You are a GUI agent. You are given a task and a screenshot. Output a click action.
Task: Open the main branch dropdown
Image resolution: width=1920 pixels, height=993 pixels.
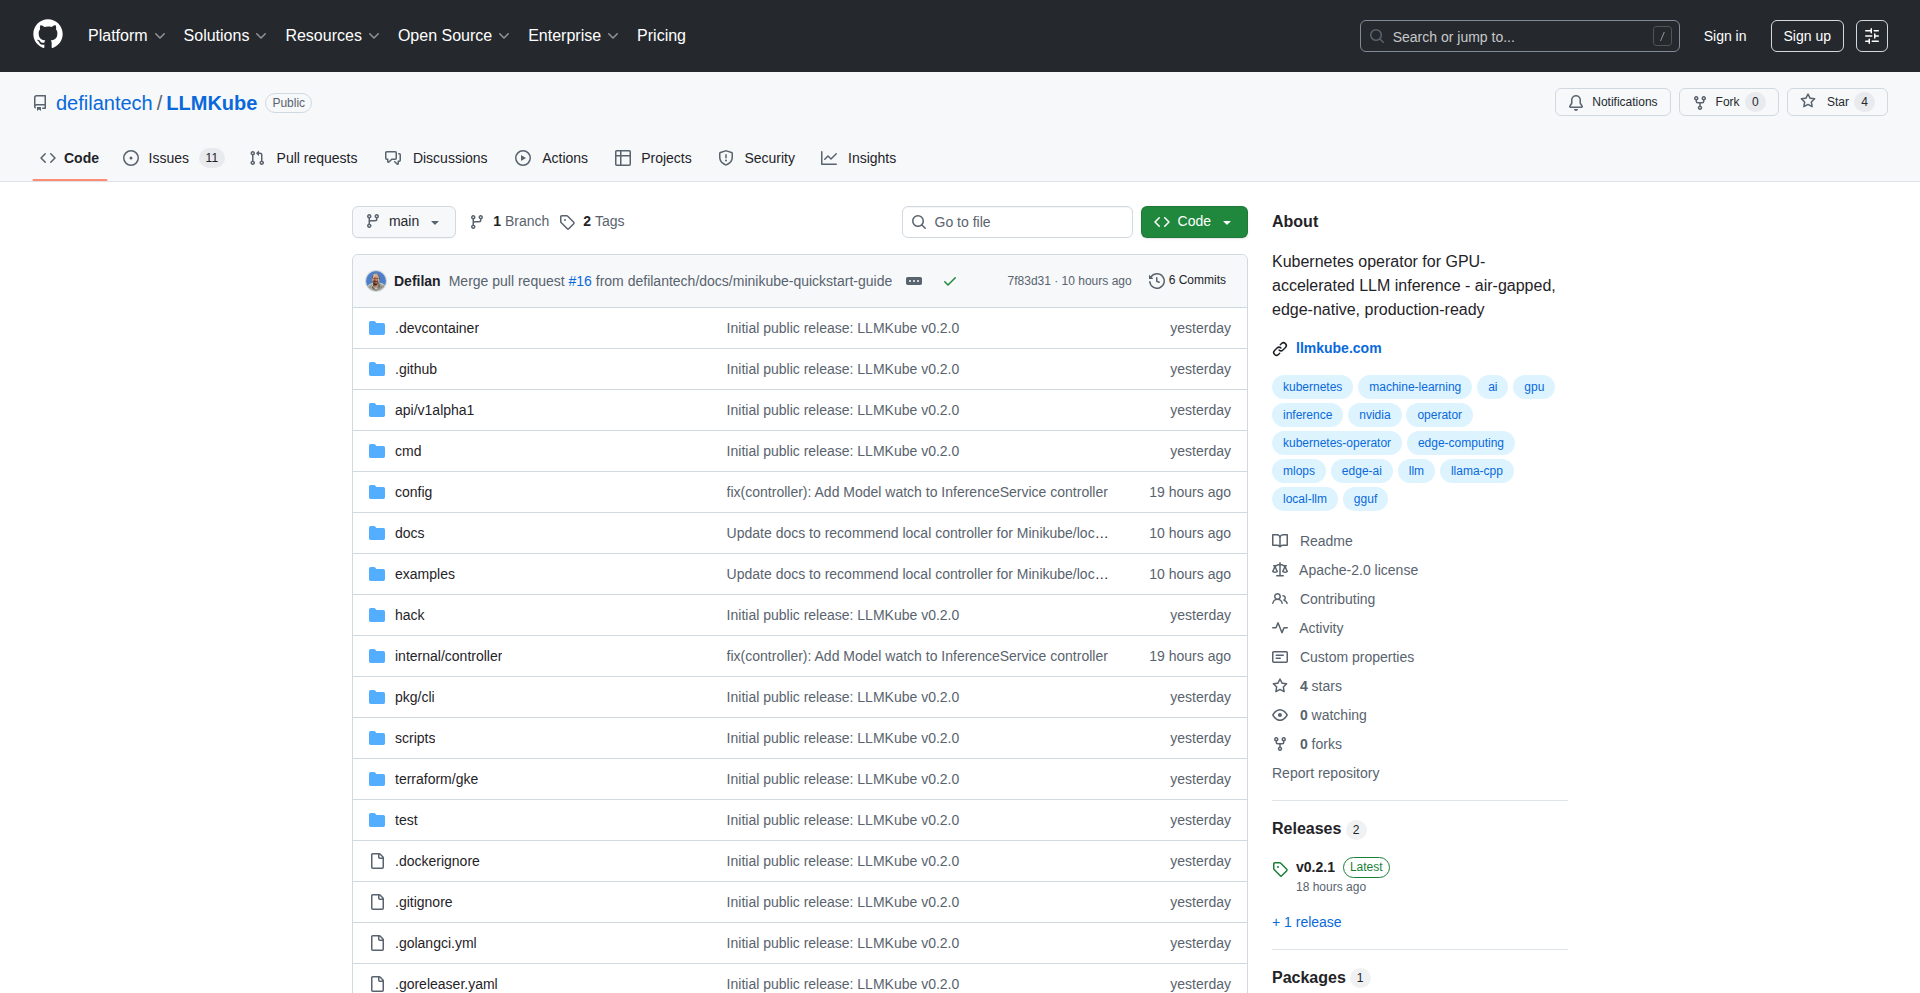click(x=403, y=221)
